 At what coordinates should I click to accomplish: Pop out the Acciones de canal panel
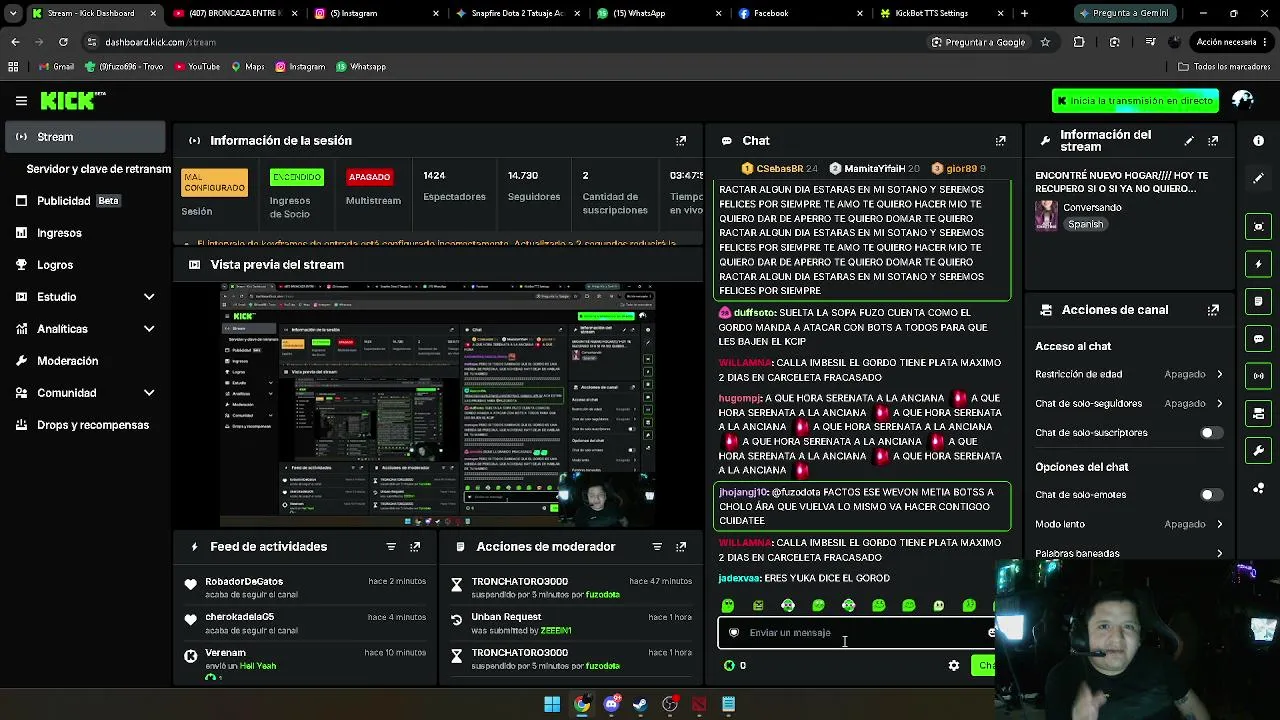tap(1213, 310)
